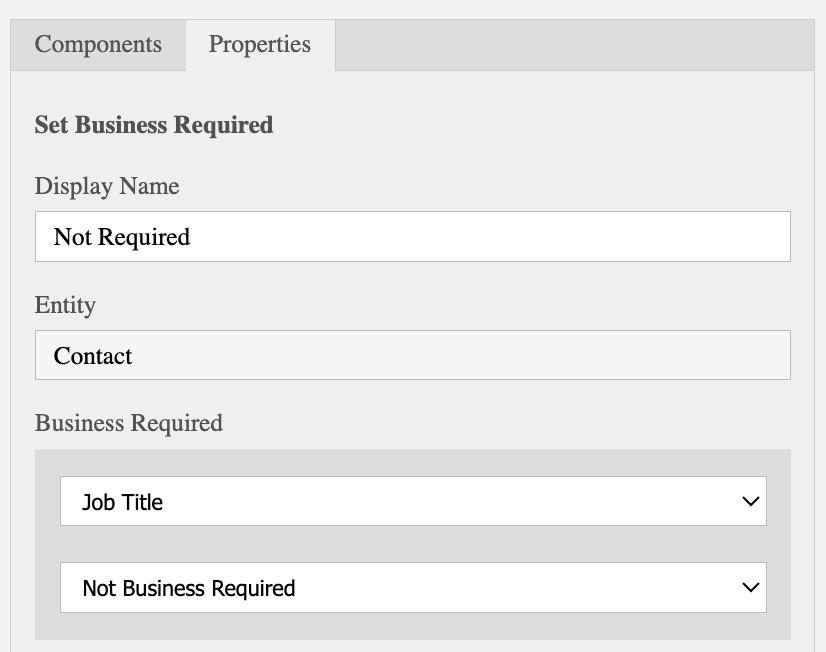Image resolution: width=826 pixels, height=652 pixels.
Task: Click blank space below the Business Required panel
Action: (412, 646)
